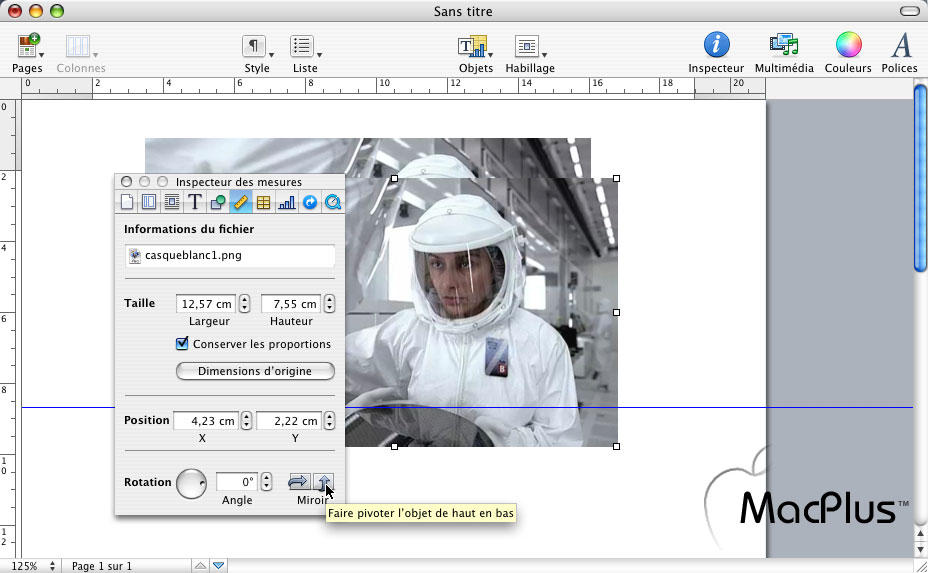The height and width of the screenshot is (573, 928).
Task: Adjust the X position stepper
Action: coord(247,421)
